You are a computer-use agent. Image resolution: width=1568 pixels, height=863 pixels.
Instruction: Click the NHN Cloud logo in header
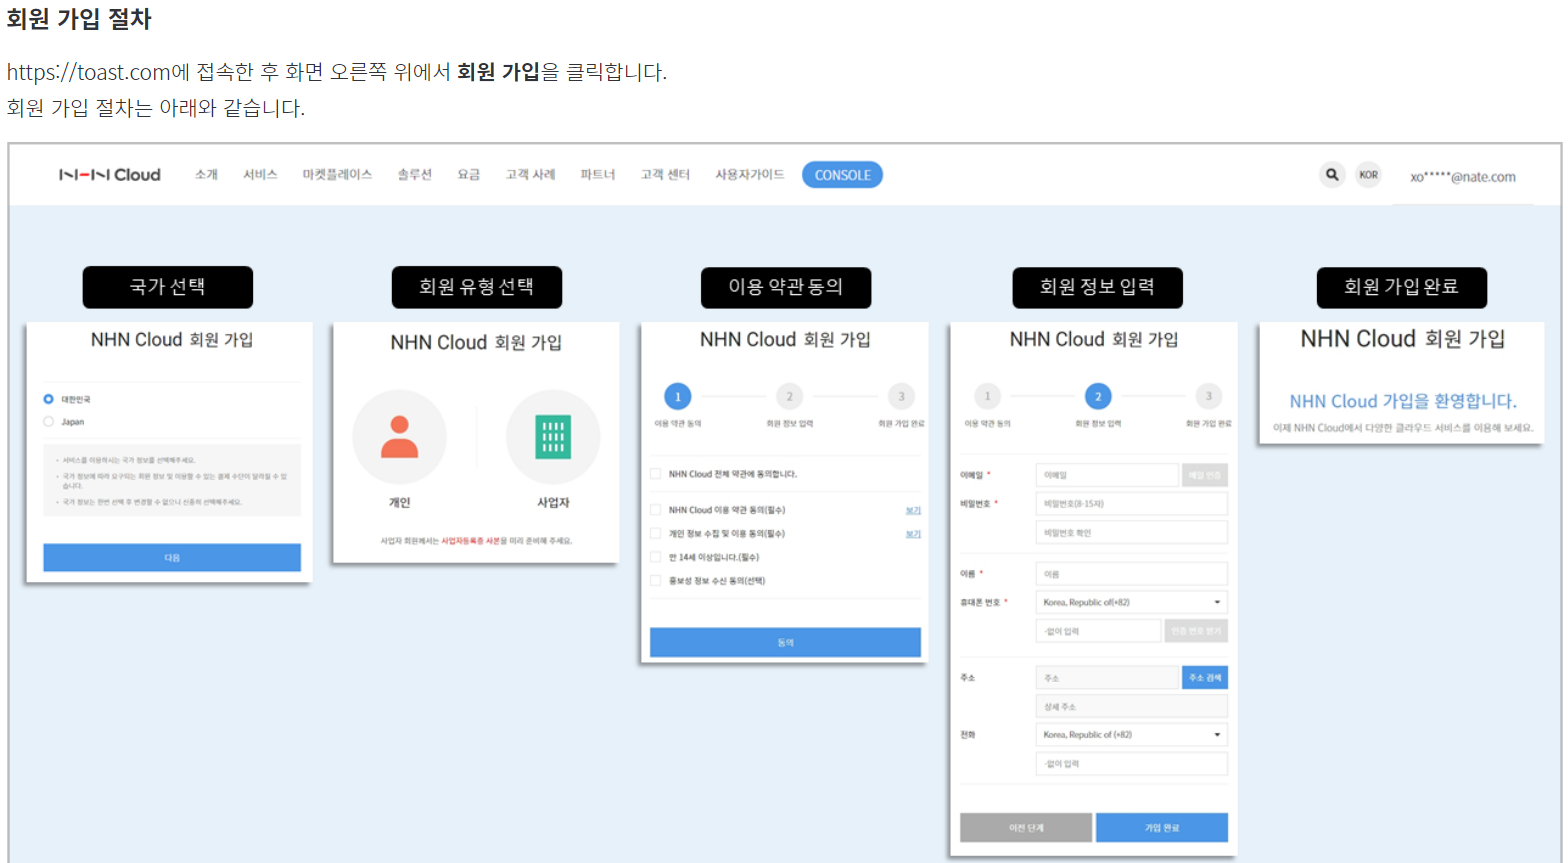pyautogui.click(x=109, y=175)
